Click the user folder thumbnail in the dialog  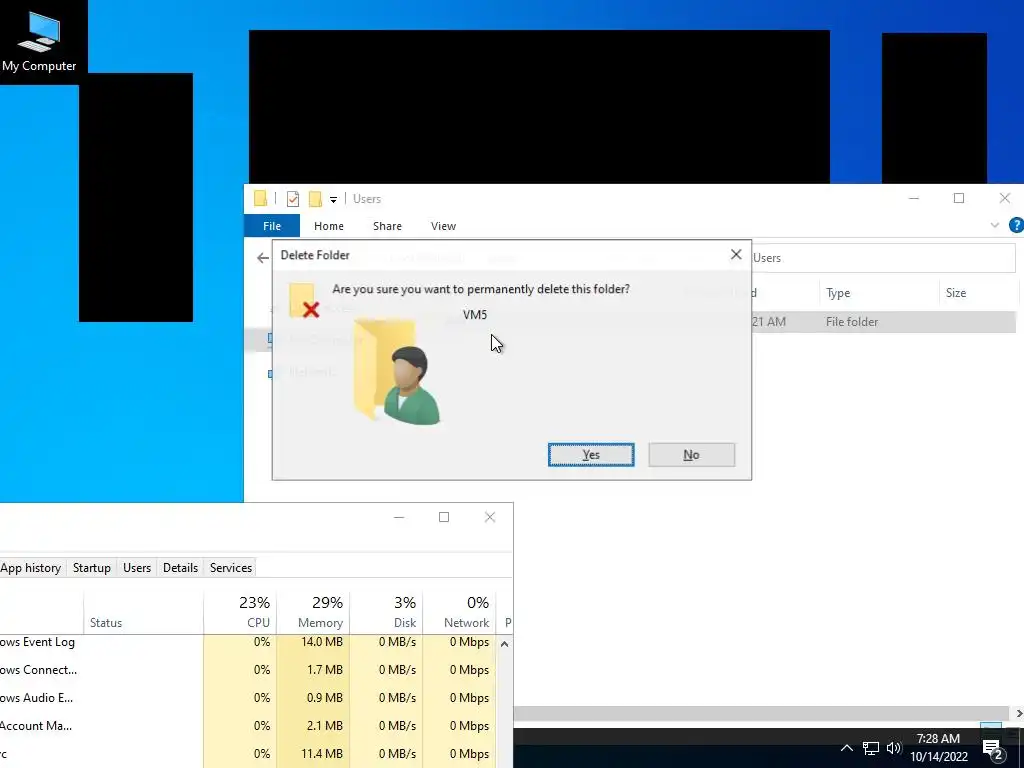point(397,371)
